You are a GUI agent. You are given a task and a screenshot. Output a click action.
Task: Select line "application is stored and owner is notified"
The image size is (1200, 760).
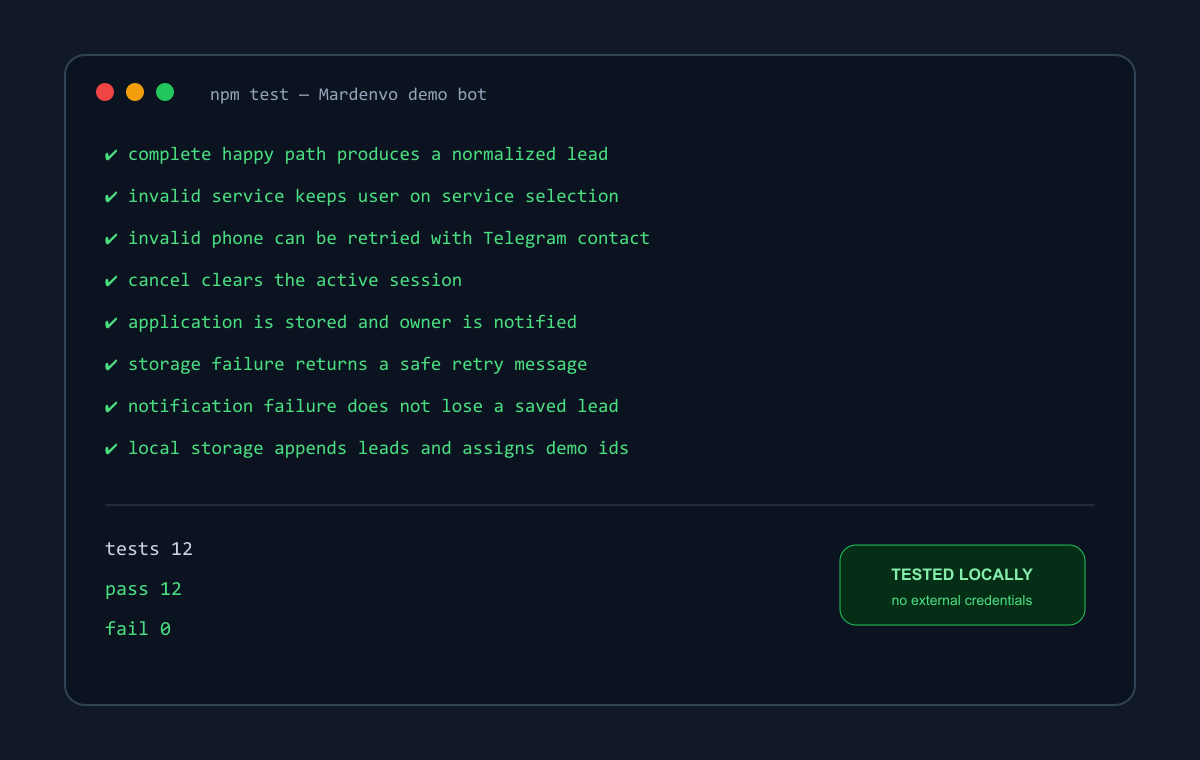tap(341, 322)
